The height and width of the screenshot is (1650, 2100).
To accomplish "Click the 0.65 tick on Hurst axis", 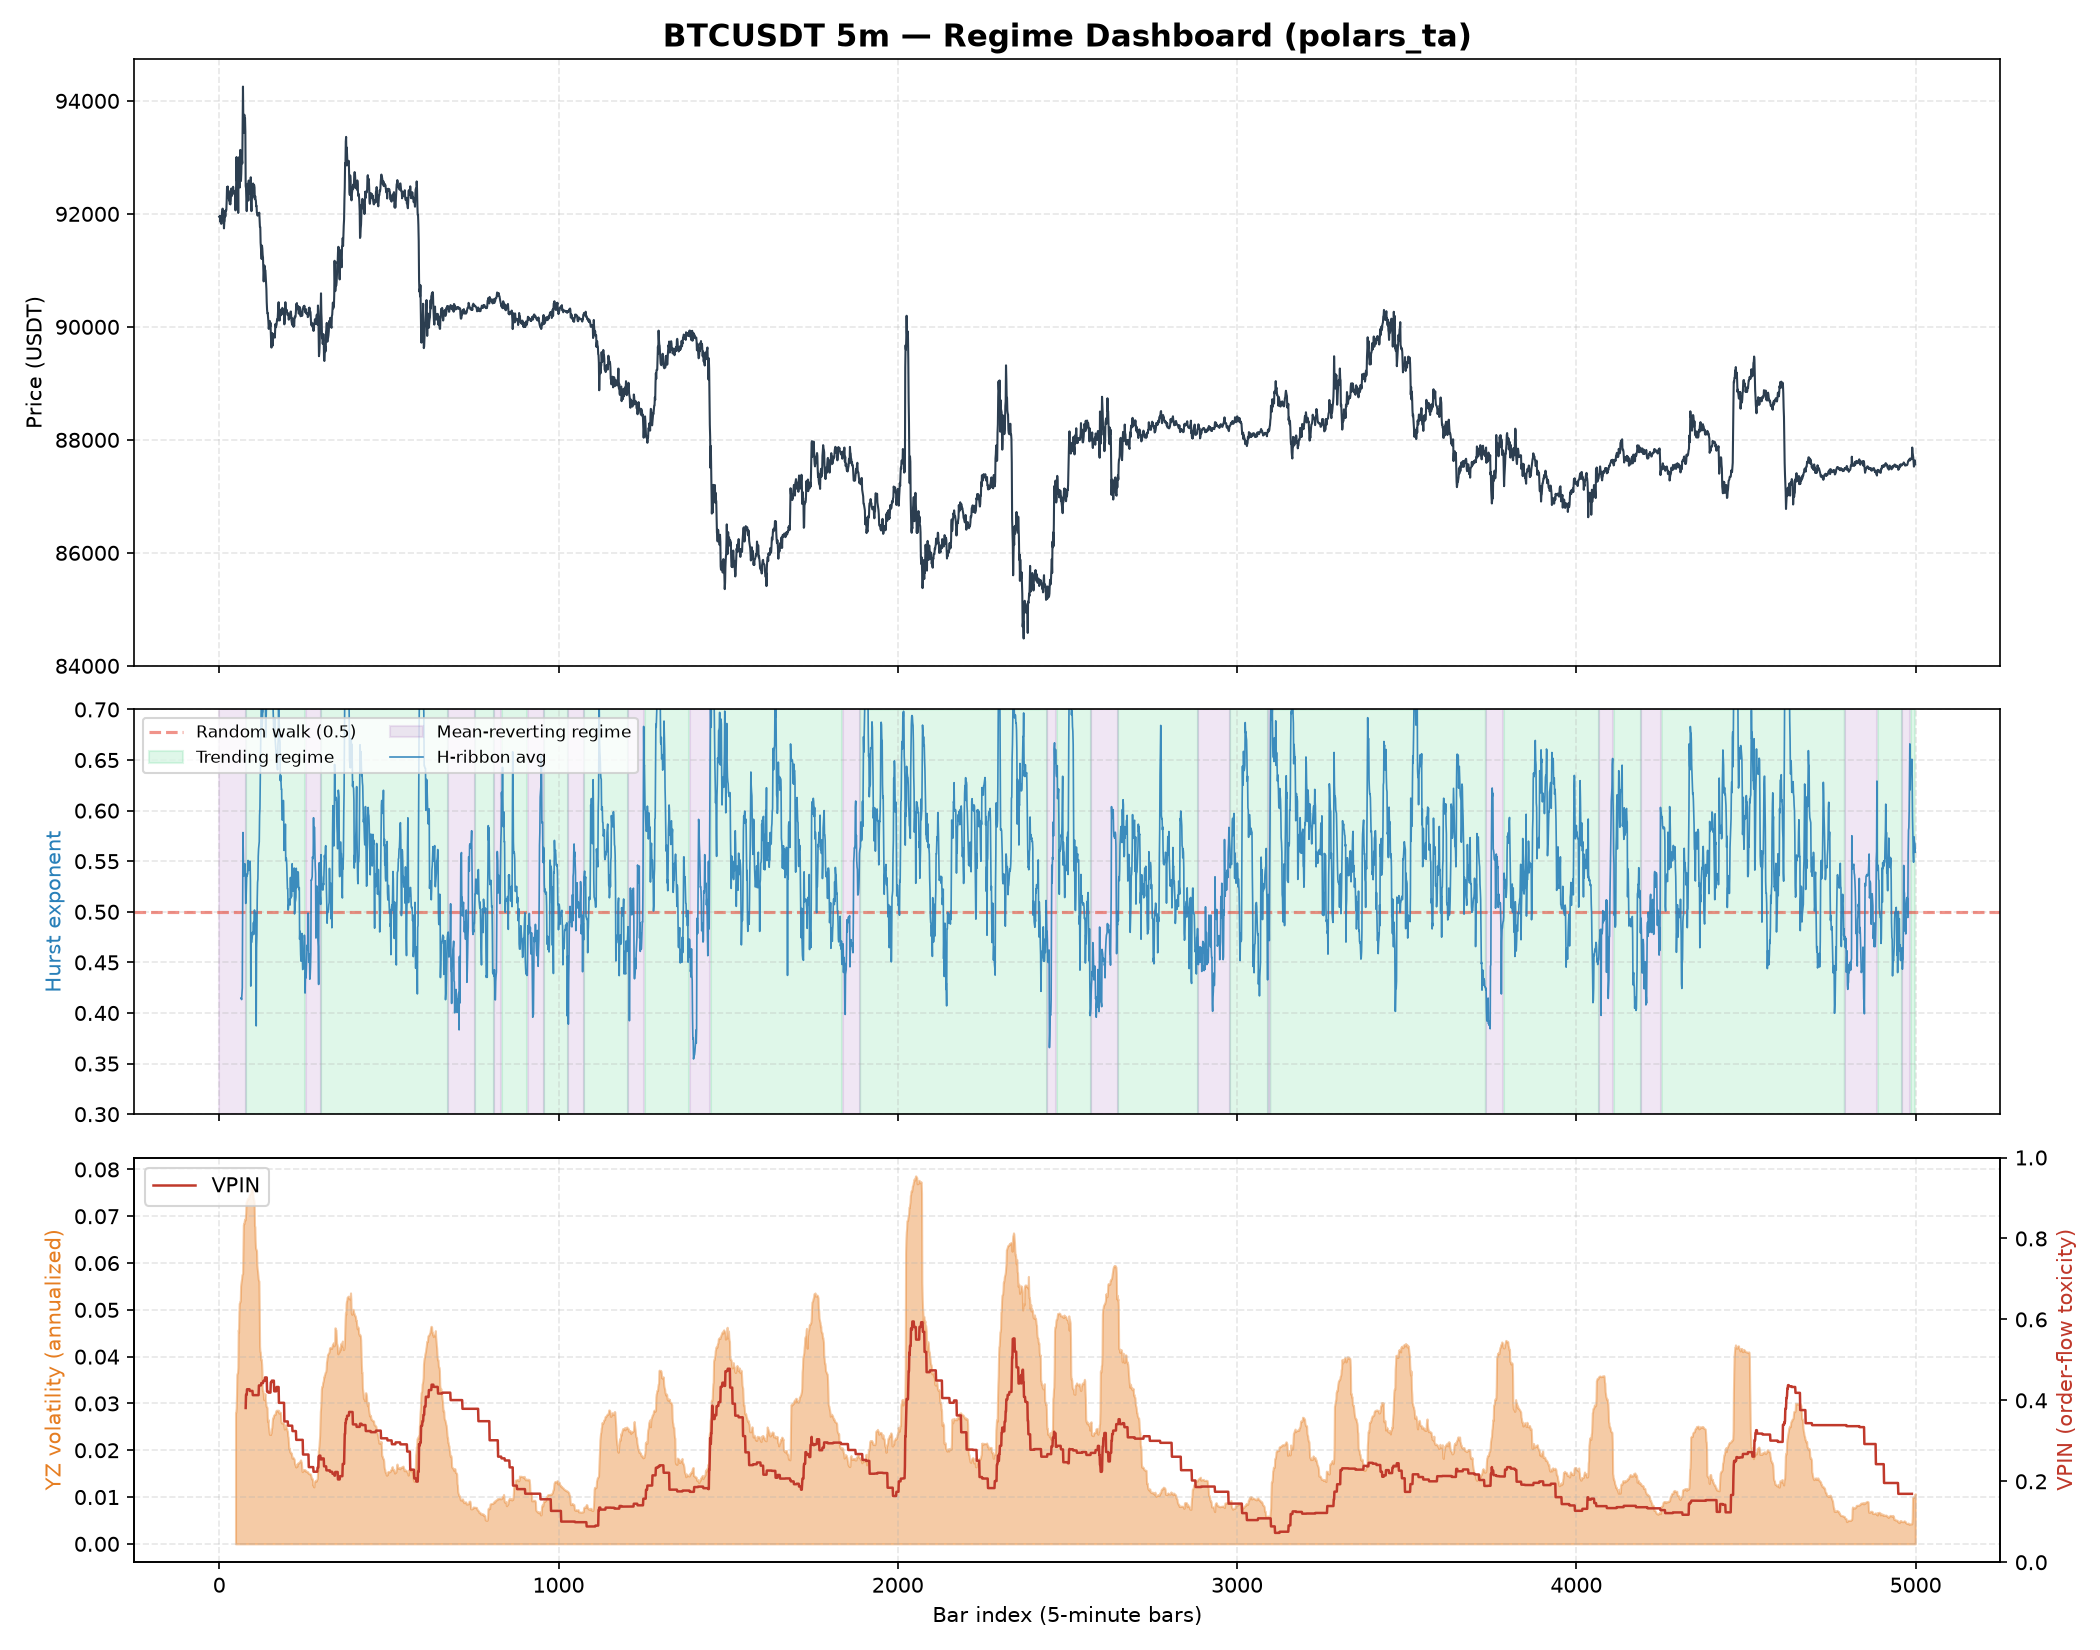I will [x=97, y=761].
